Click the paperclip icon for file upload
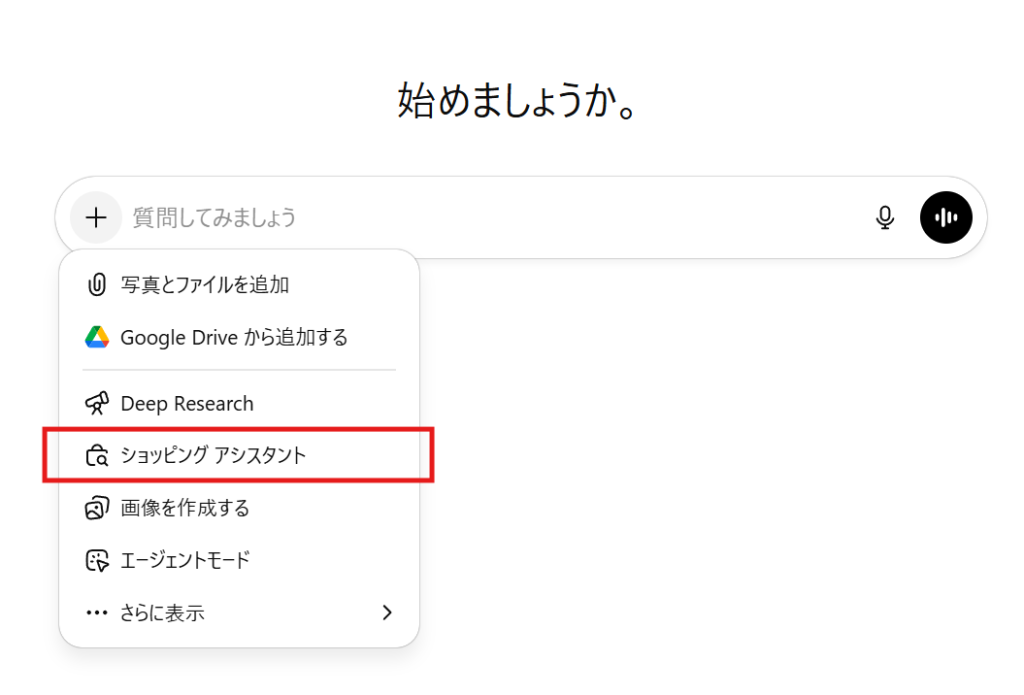Screen dimensions: 1024x695 97,285
